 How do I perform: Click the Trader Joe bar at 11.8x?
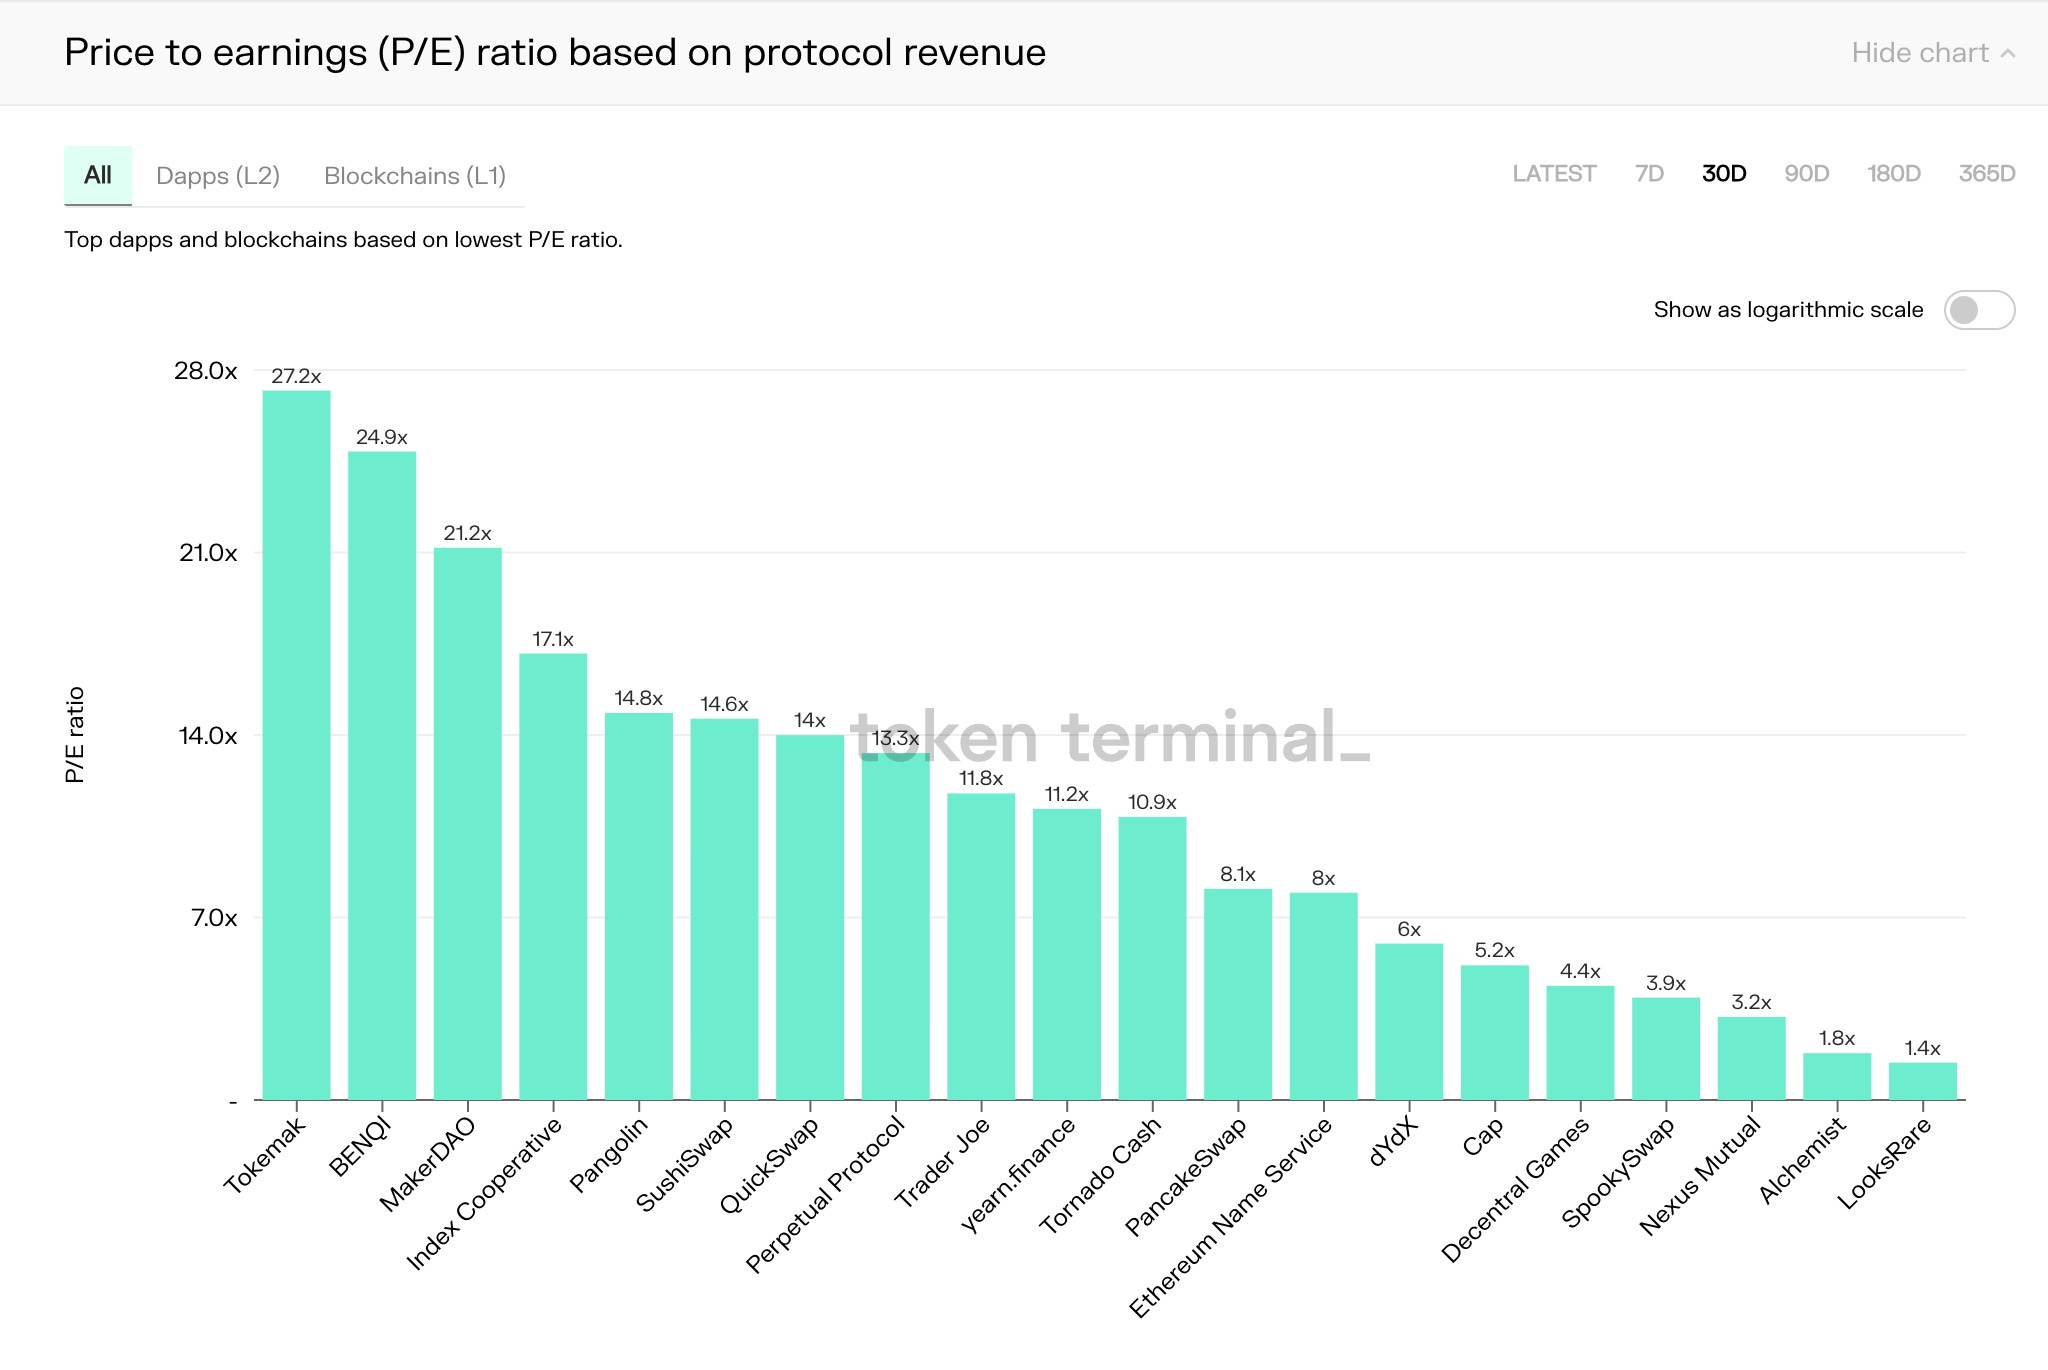click(981, 946)
